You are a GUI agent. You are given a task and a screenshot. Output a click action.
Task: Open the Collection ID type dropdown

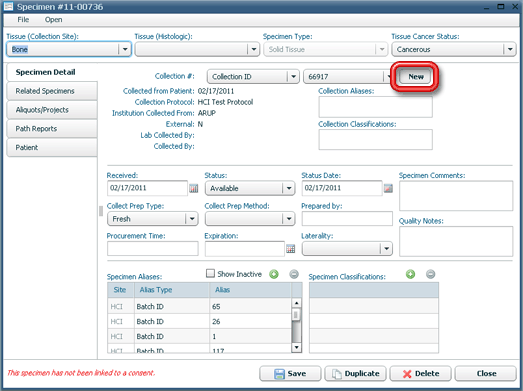point(293,77)
